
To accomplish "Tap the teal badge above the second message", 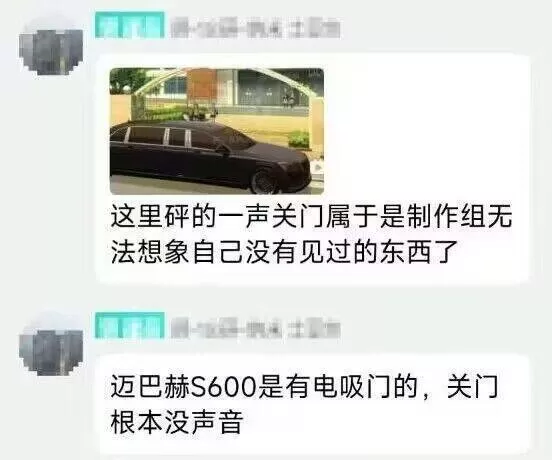I will [x=130, y=325].
